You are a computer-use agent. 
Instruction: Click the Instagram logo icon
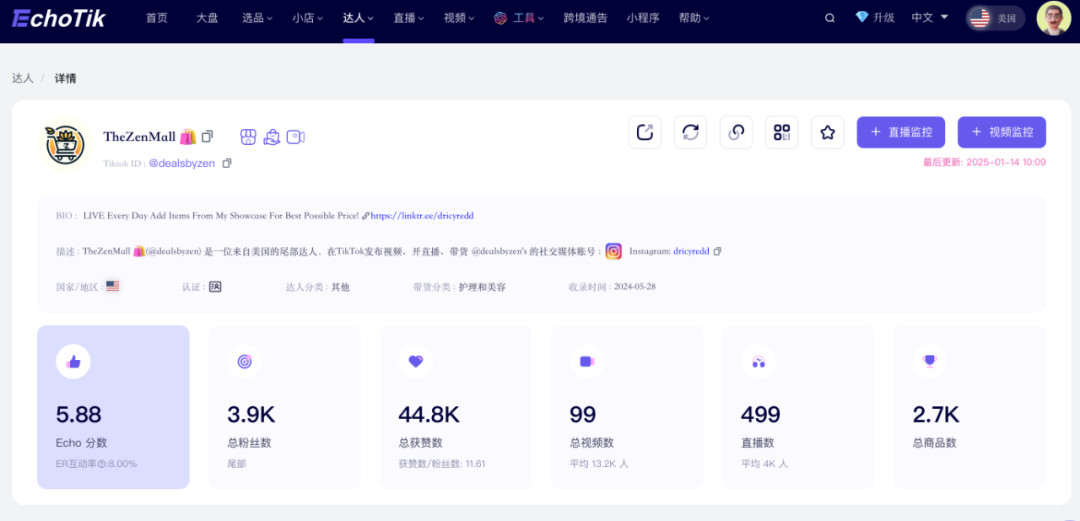(x=614, y=252)
